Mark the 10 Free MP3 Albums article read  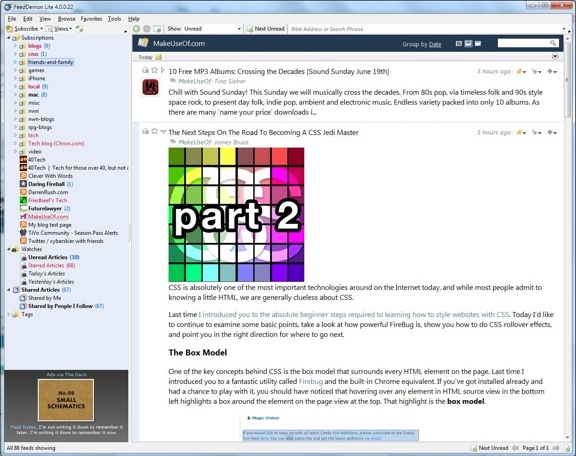point(145,70)
